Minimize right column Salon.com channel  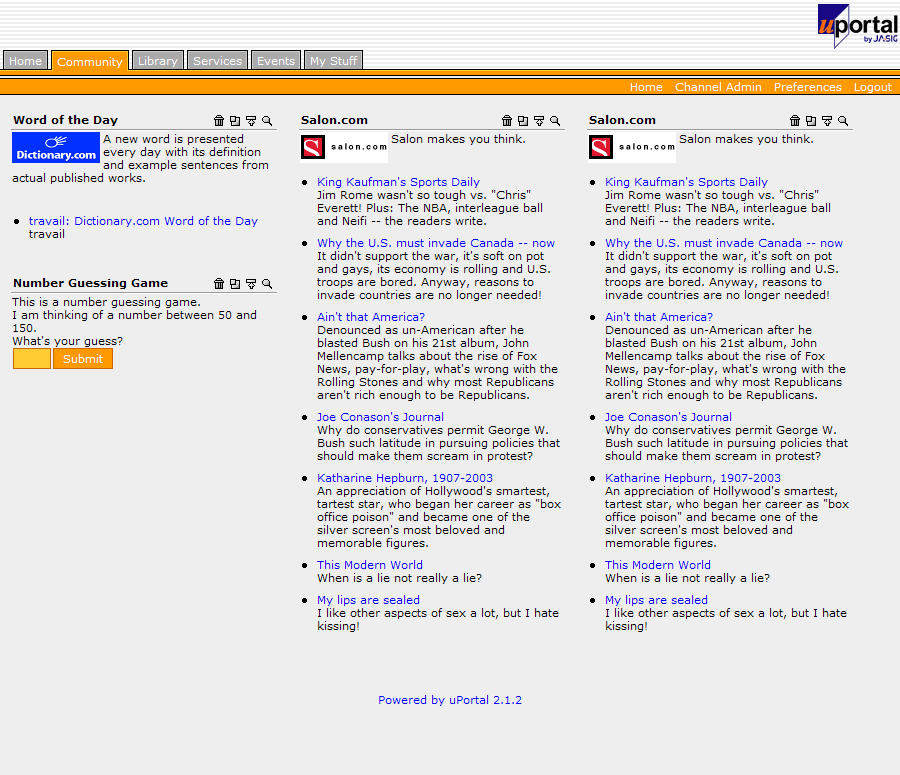827,121
